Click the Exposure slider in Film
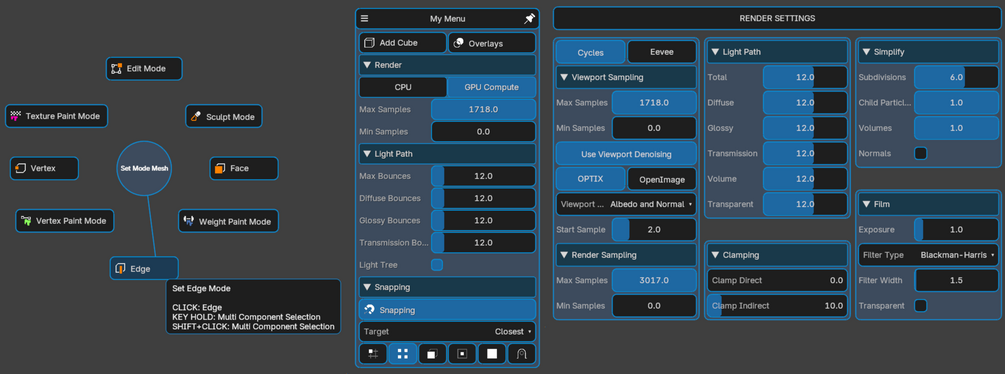The height and width of the screenshot is (374, 1005). pyautogui.click(x=956, y=229)
